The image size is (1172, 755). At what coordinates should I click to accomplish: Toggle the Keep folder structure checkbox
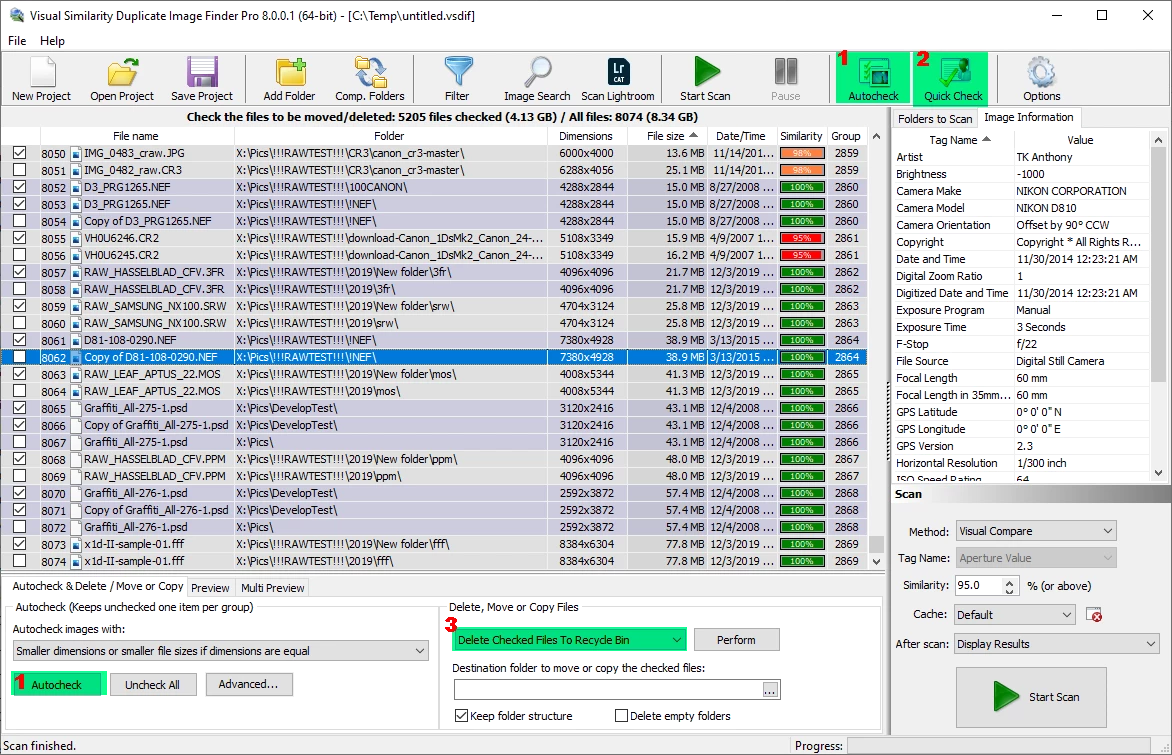click(x=462, y=715)
